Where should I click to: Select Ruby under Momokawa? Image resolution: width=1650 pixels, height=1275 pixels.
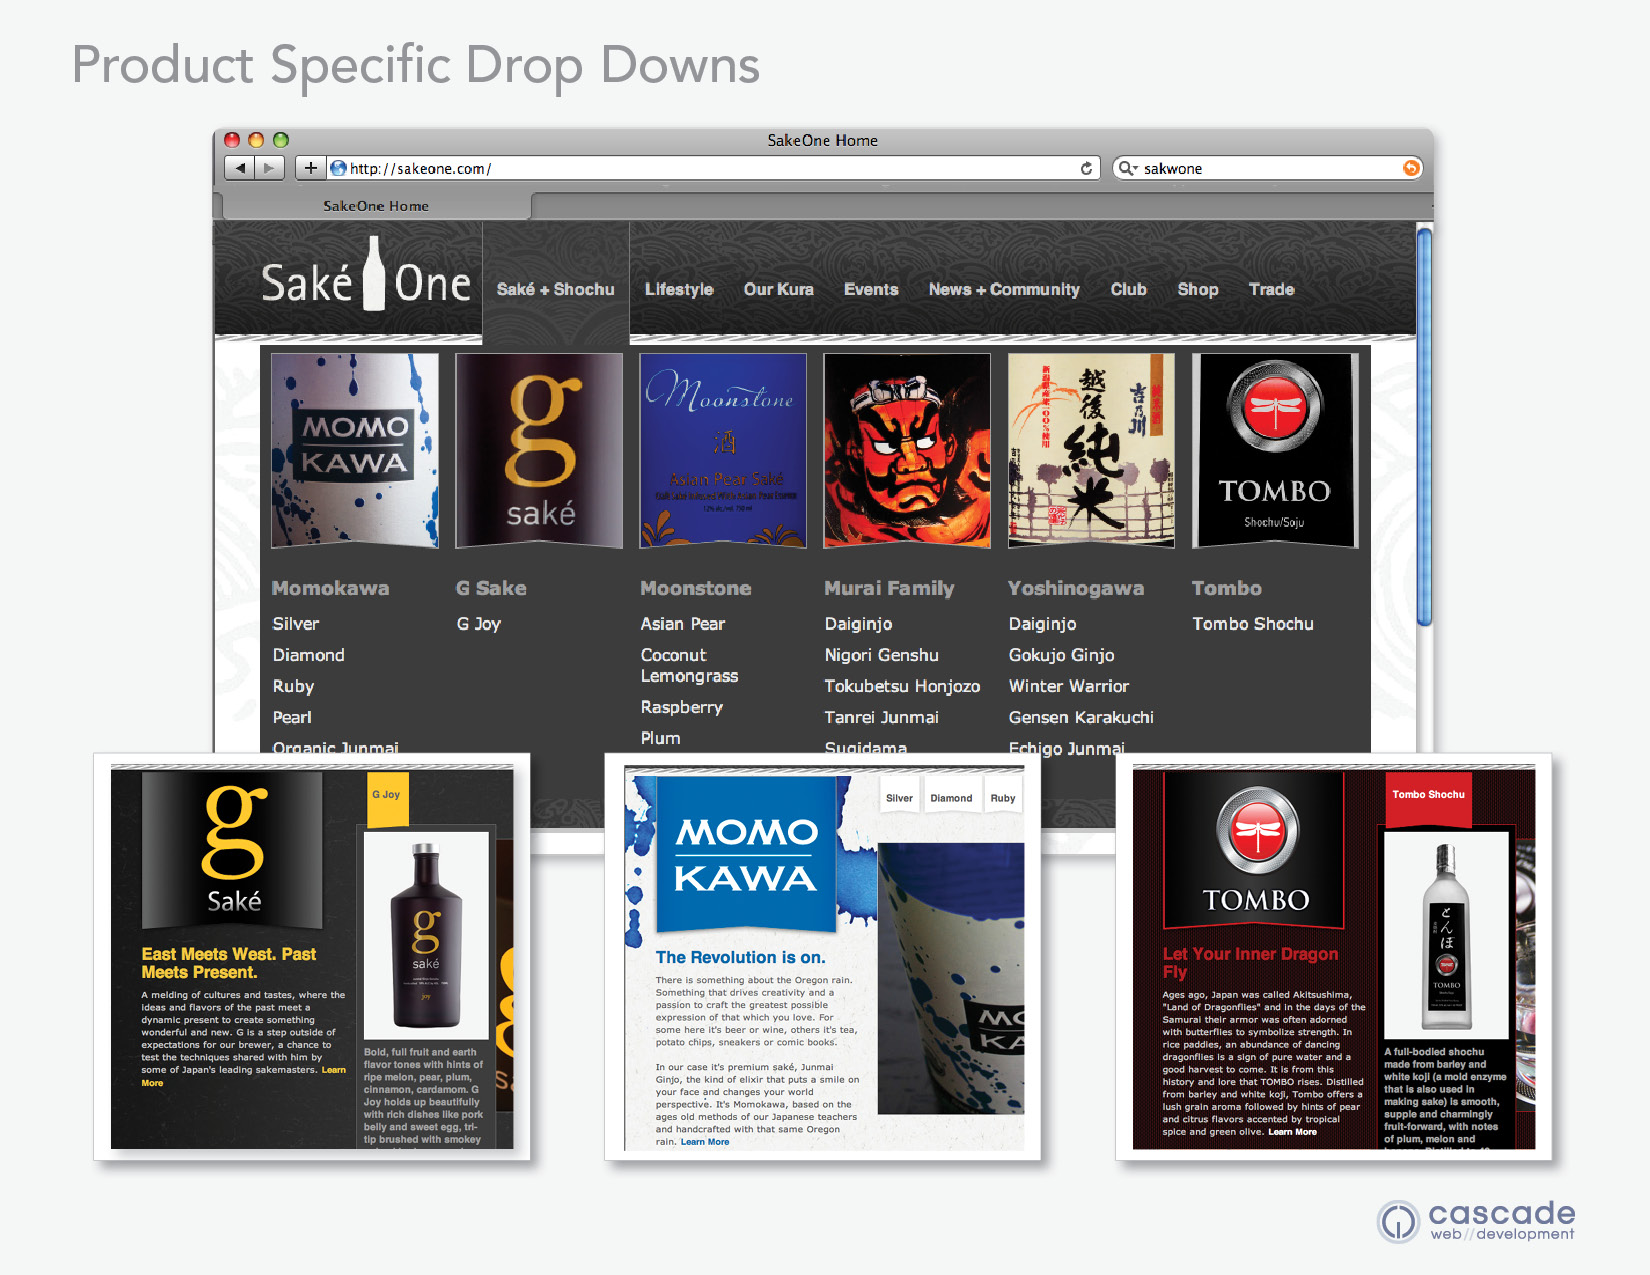pos(294,686)
